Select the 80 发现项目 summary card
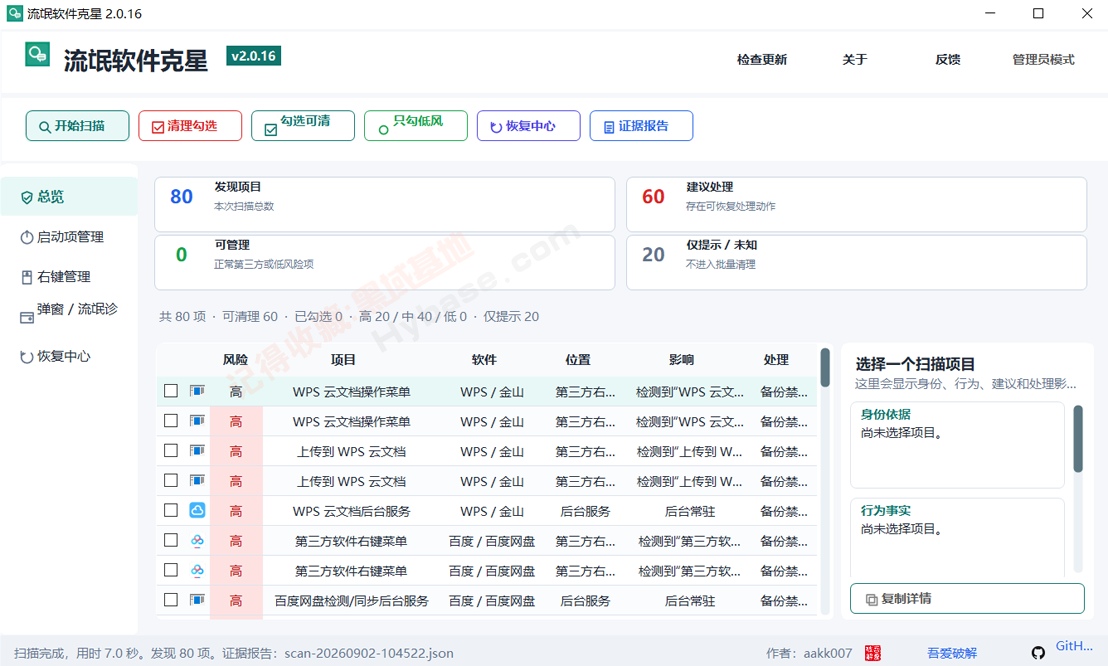Viewport: 1108px width, 666px height. tap(384, 204)
